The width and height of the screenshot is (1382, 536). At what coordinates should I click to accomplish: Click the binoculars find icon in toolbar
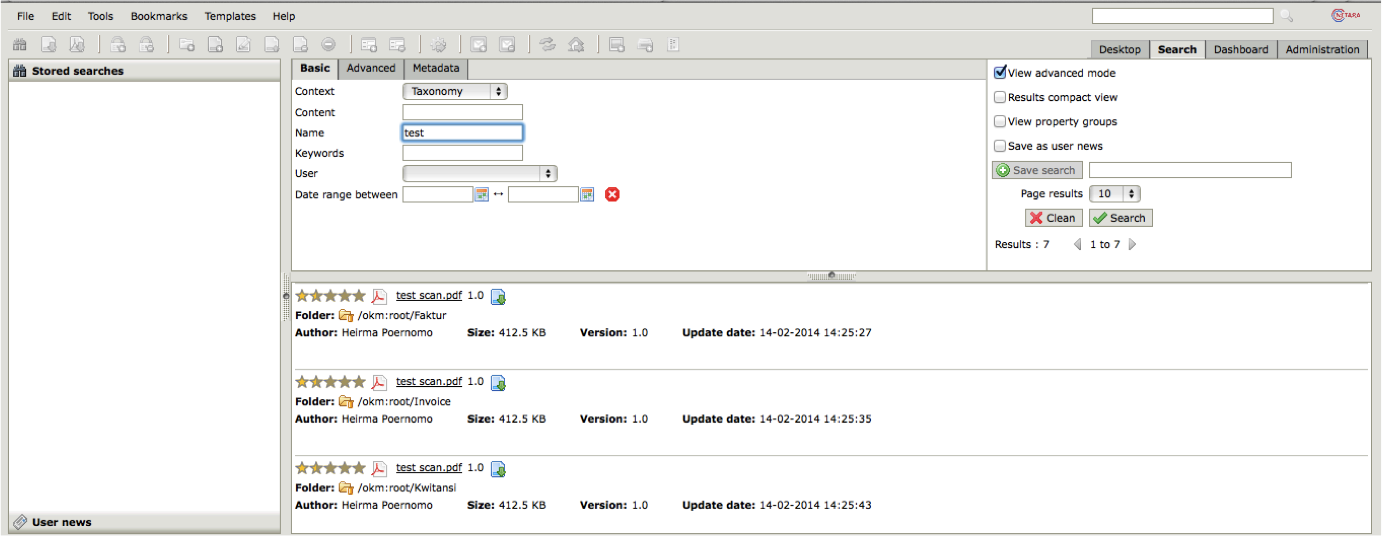coord(19,45)
